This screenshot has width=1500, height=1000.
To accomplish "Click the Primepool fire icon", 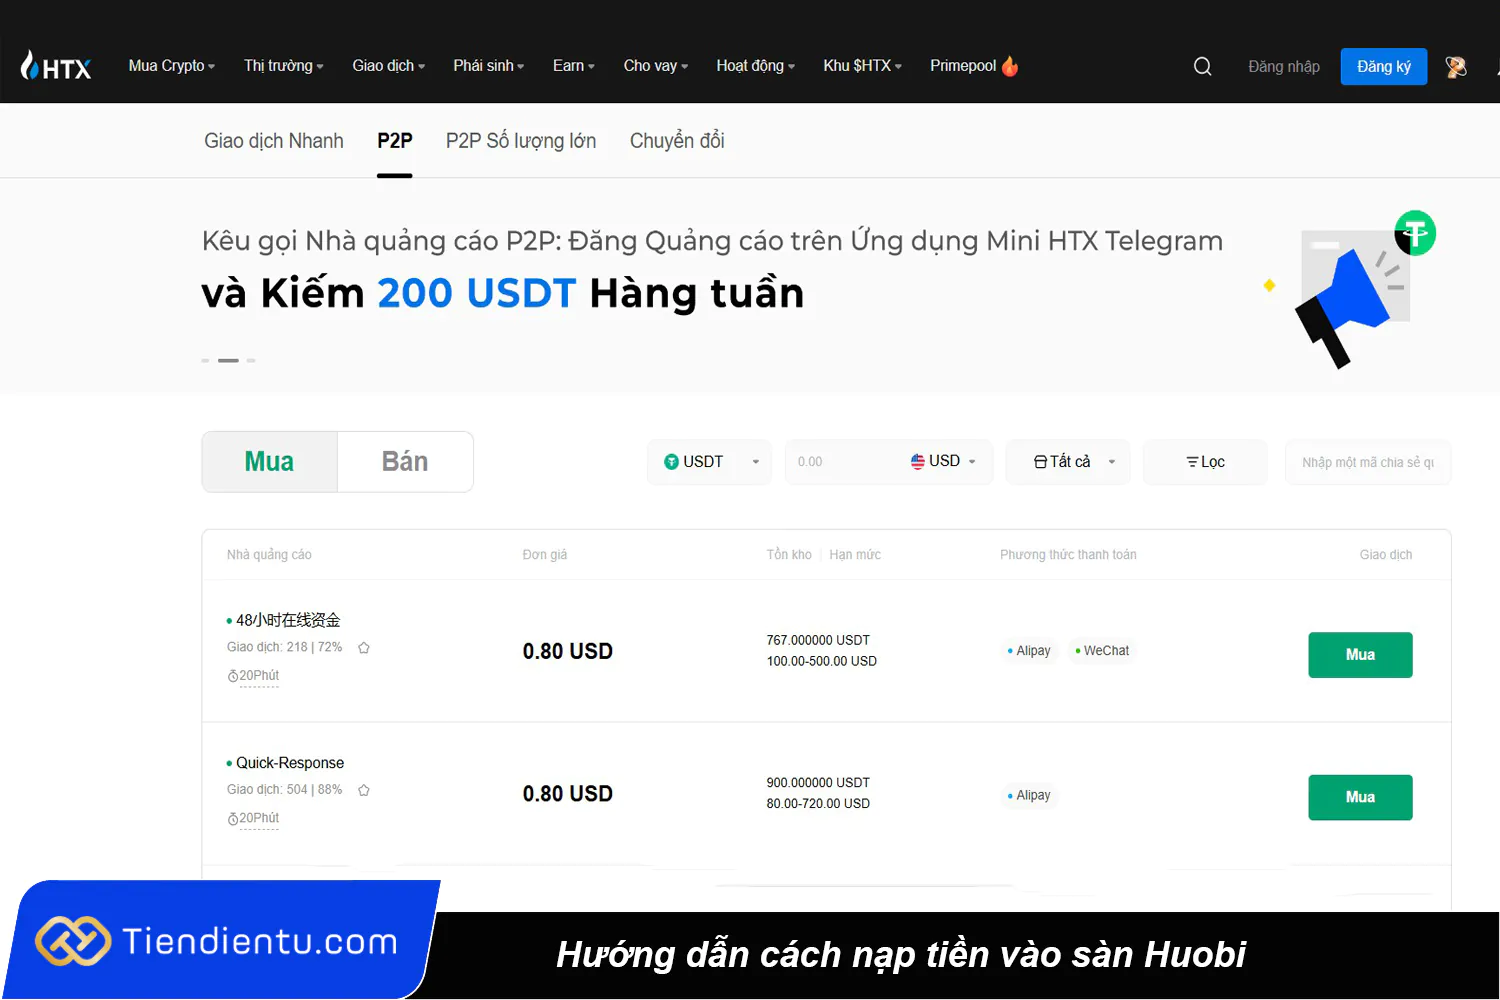I will tap(1010, 66).
